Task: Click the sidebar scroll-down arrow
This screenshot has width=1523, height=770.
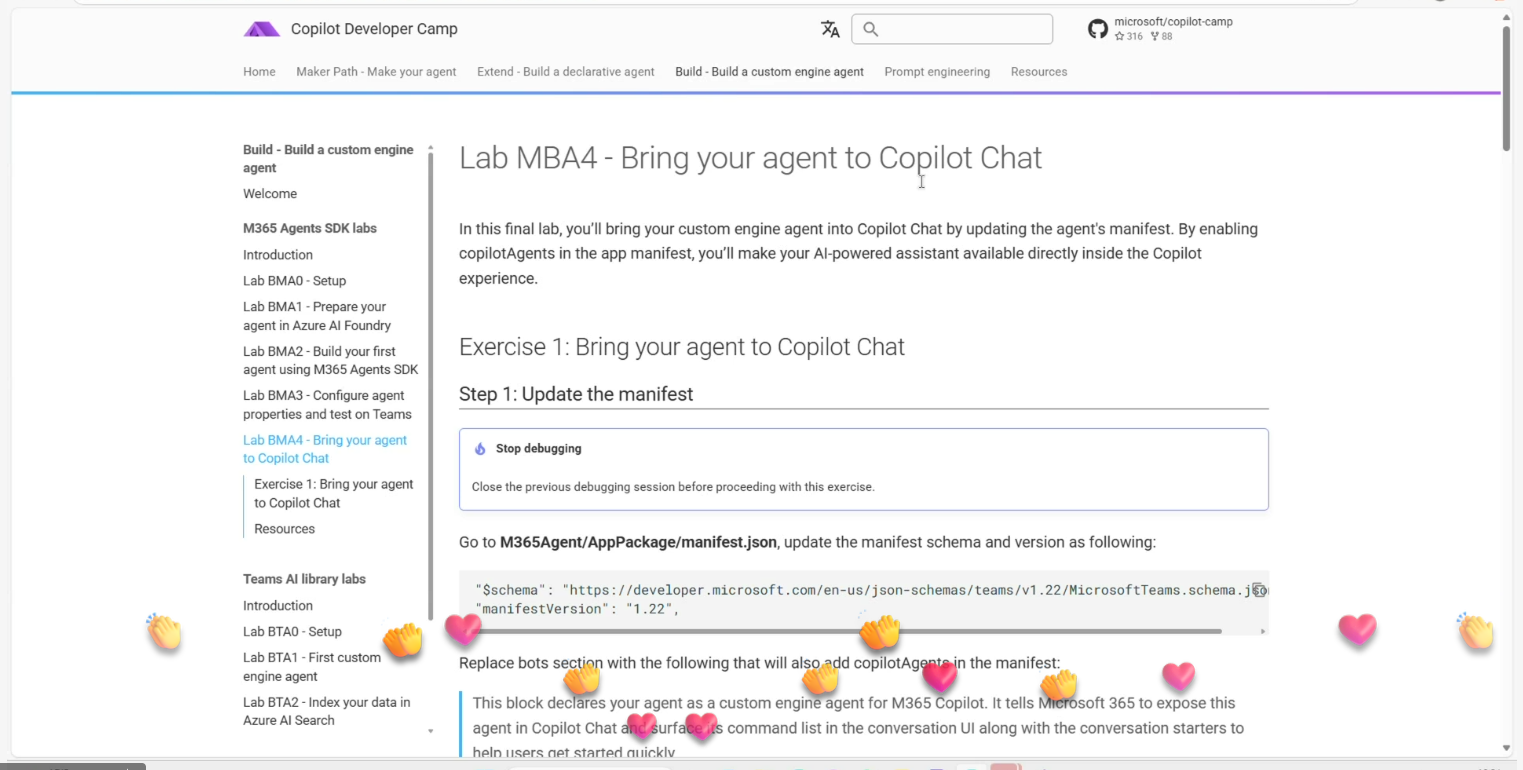Action: pyautogui.click(x=431, y=731)
